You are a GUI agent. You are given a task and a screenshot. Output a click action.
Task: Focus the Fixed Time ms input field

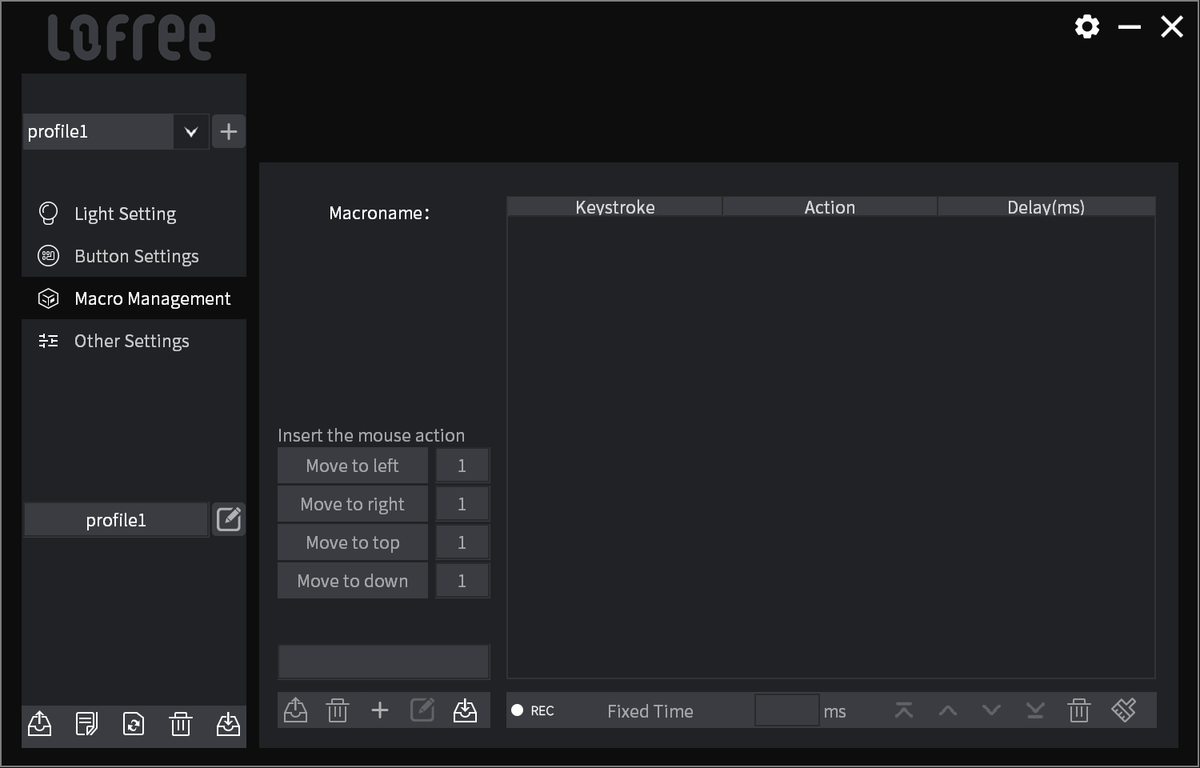point(787,711)
